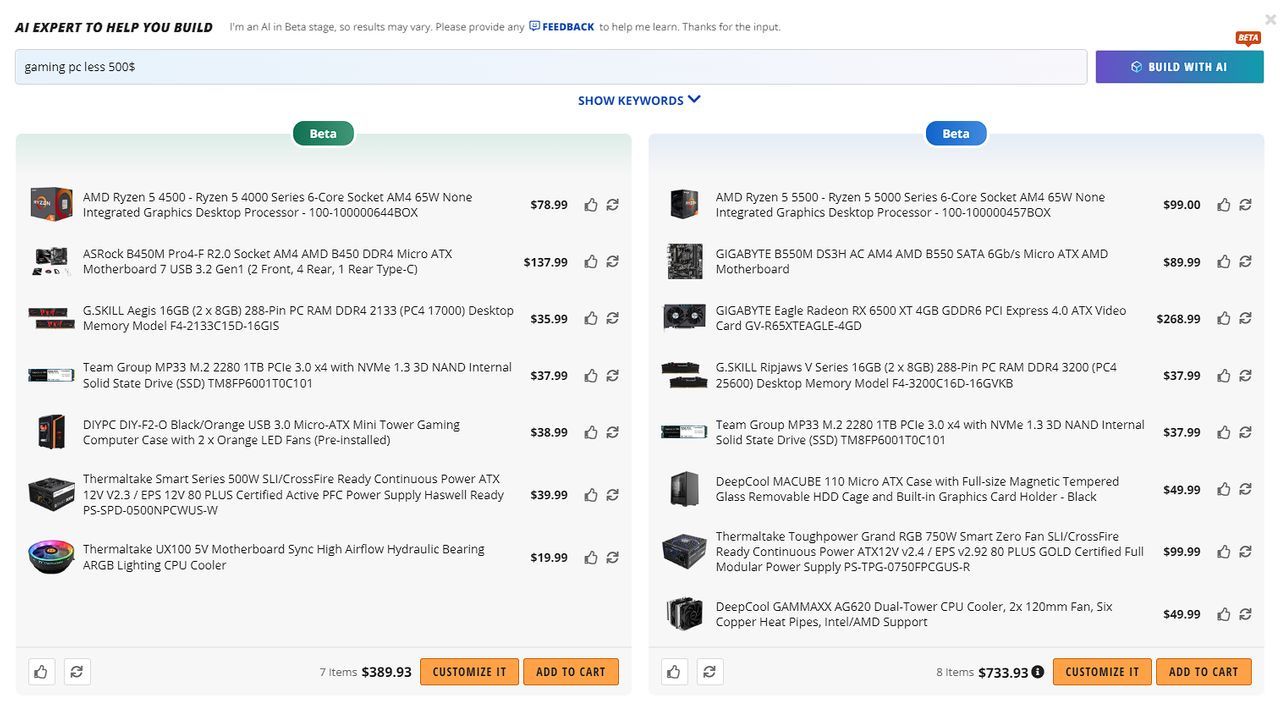Swap the Thermaltake Toughpower Grand RGB 750W
This screenshot has width=1280, height=720.
click(x=1245, y=552)
